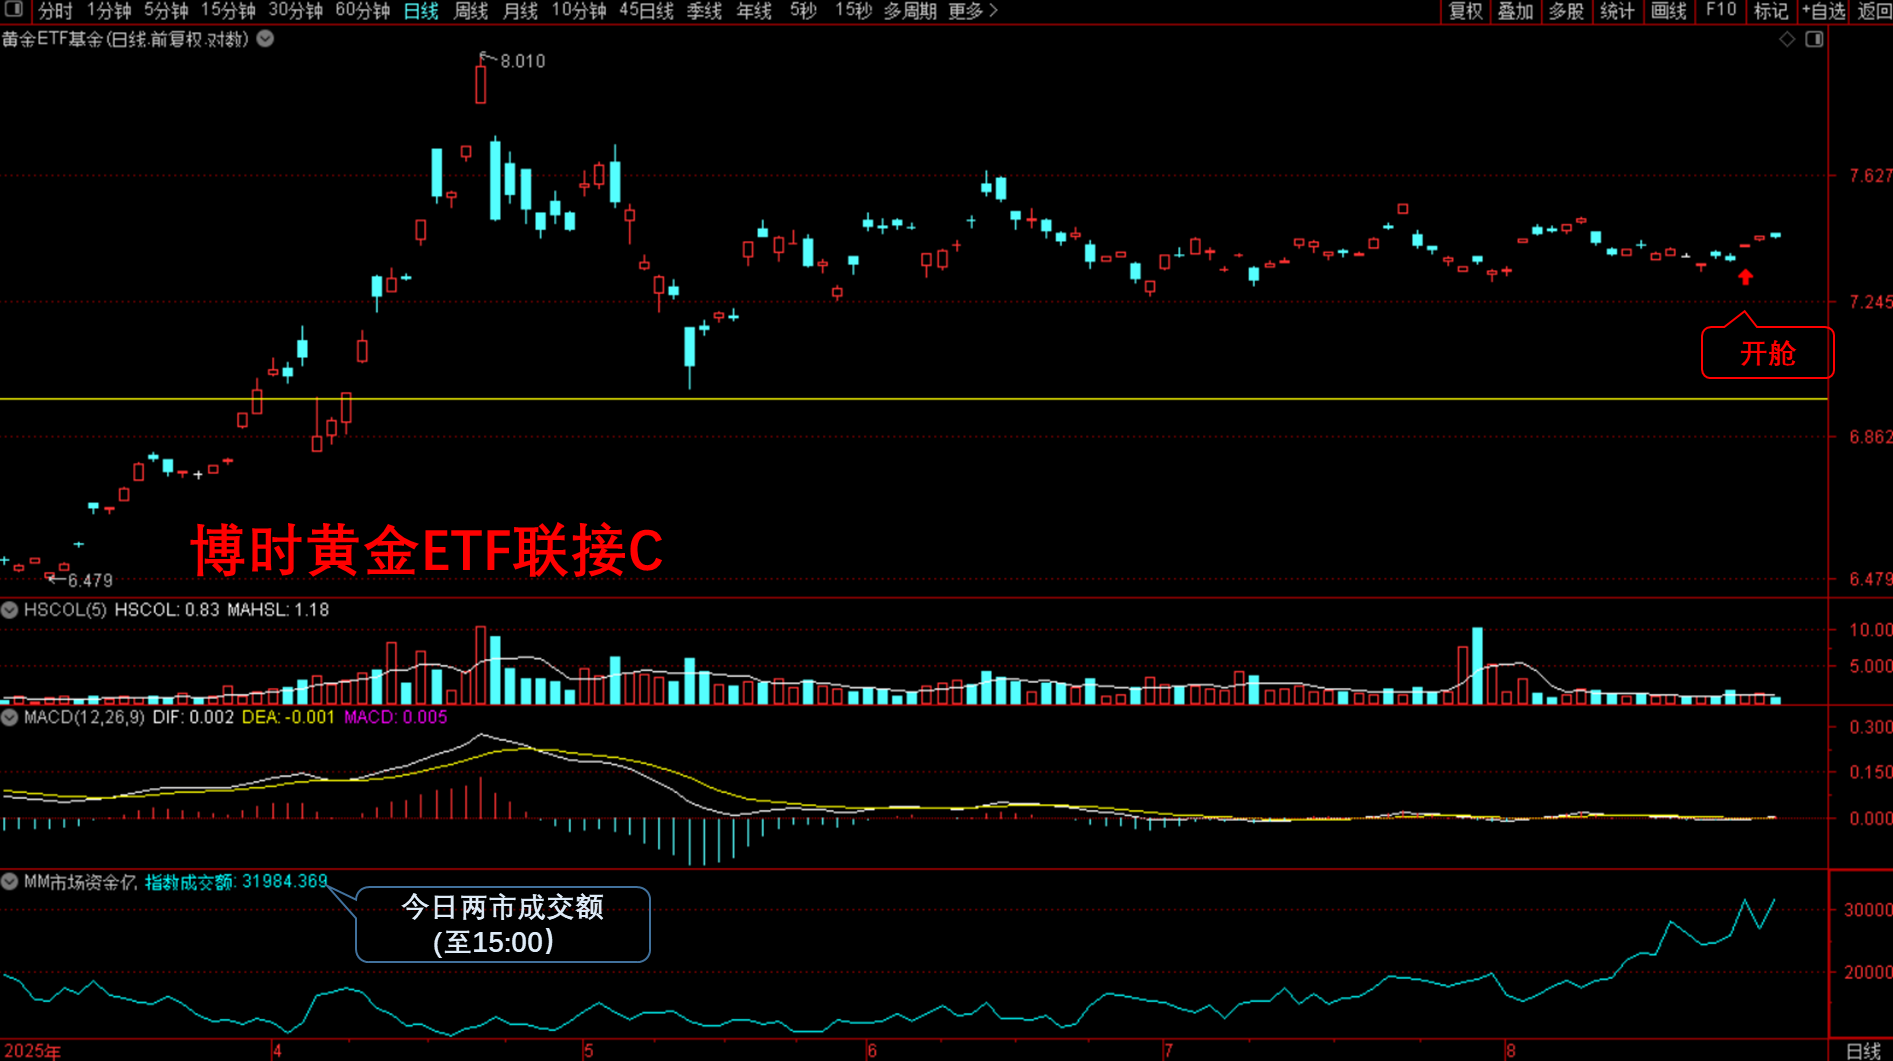The width and height of the screenshot is (1893, 1061).
Task: Select the 年线 yearly tab
Action: tap(754, 11)
